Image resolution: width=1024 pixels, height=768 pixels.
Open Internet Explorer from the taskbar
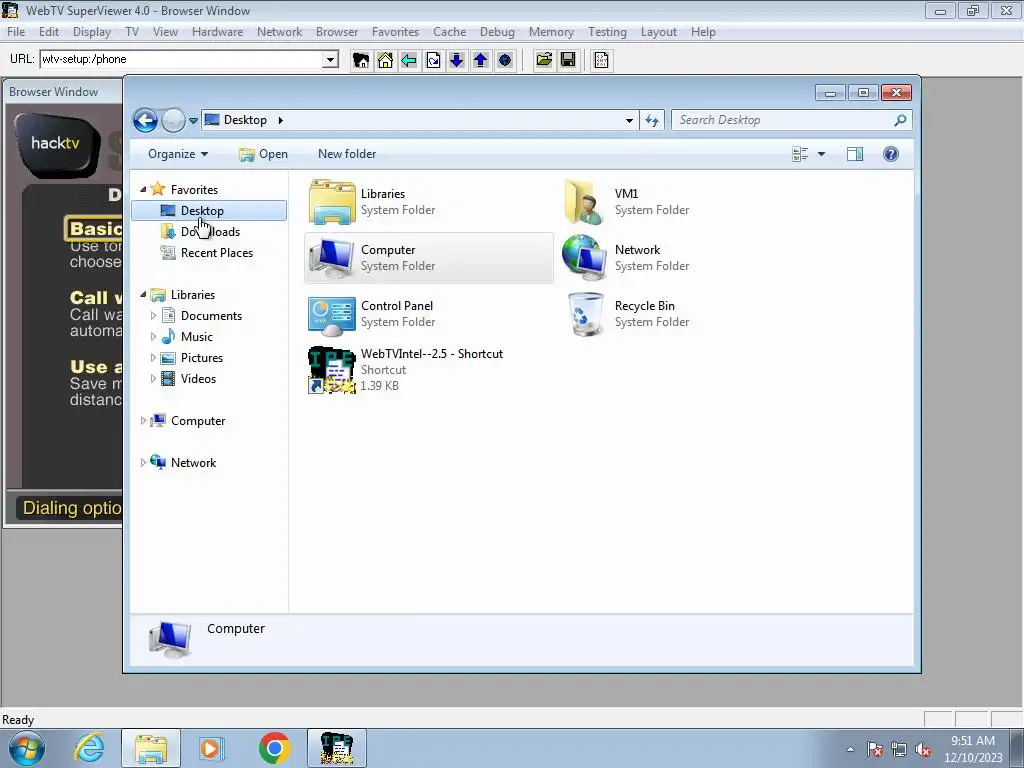(89, 748)
